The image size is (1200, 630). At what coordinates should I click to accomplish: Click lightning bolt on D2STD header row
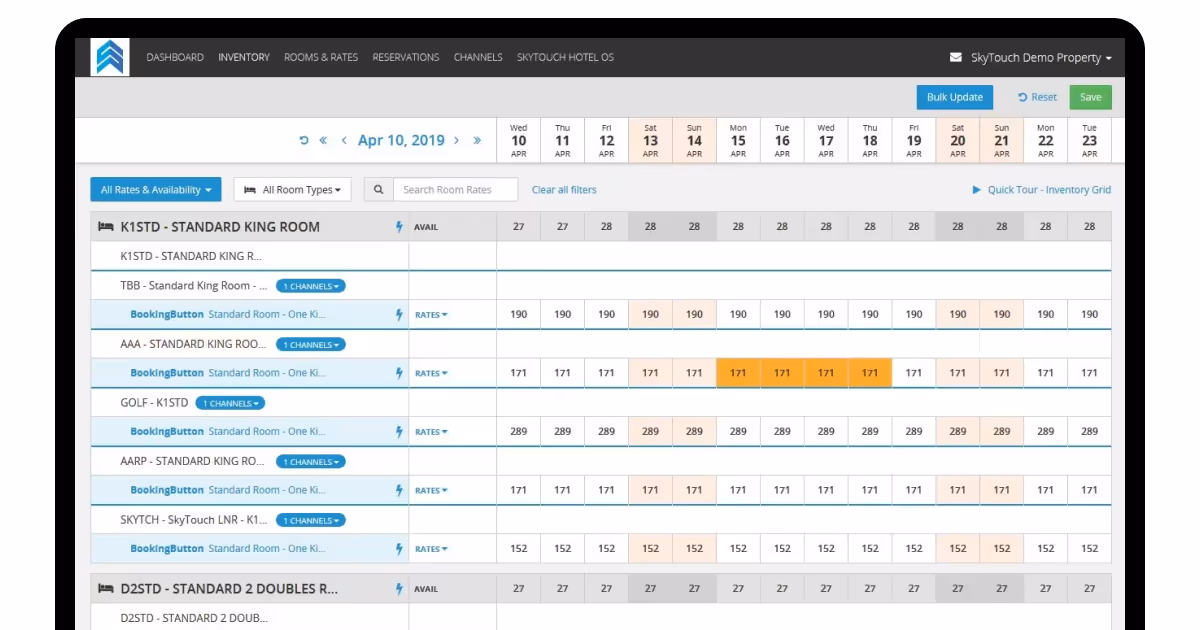tap(399, 589)
